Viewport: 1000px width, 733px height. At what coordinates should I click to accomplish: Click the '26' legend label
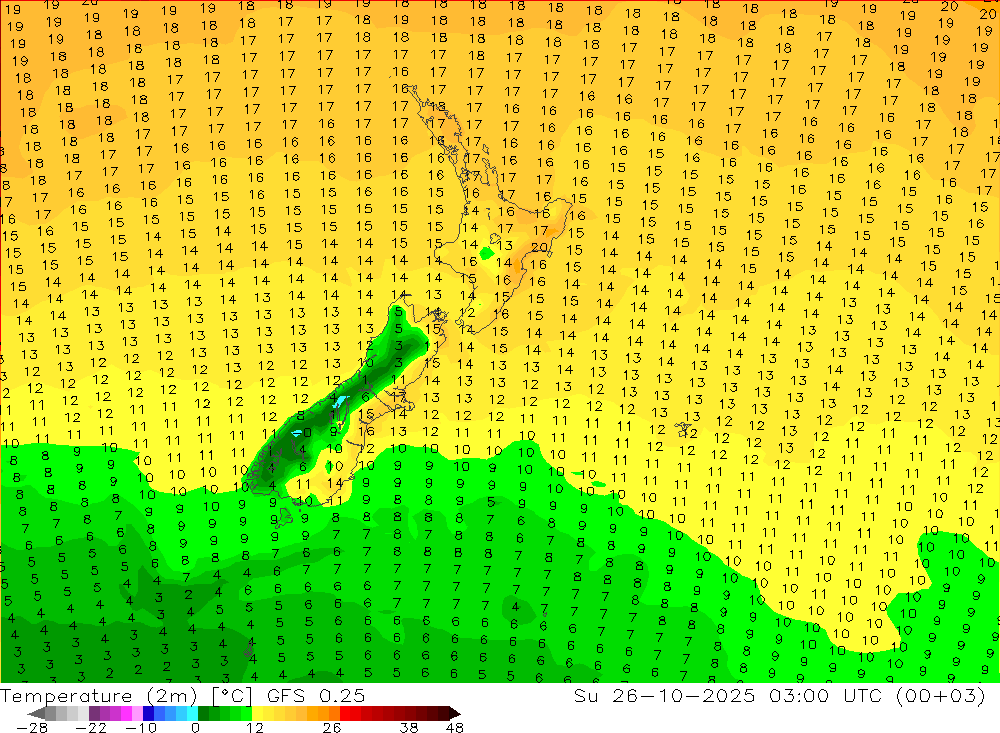pyautogui.click(x=332, y=728)
